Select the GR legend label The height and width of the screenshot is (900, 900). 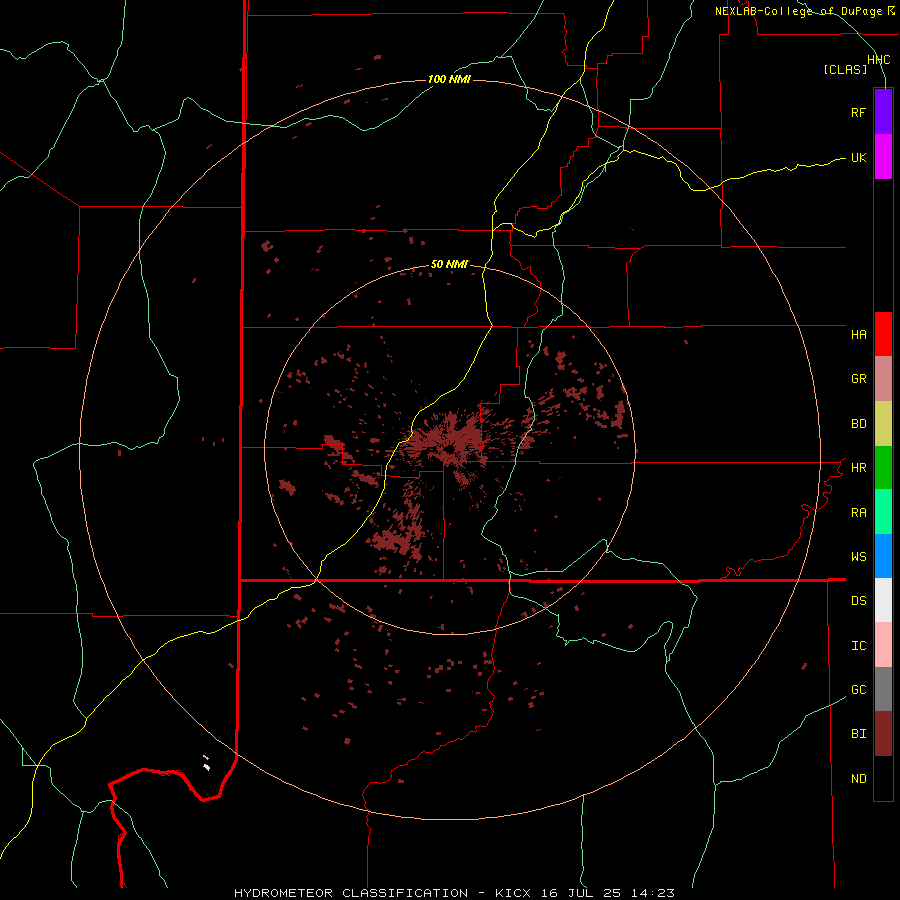(x=858, y=379)
